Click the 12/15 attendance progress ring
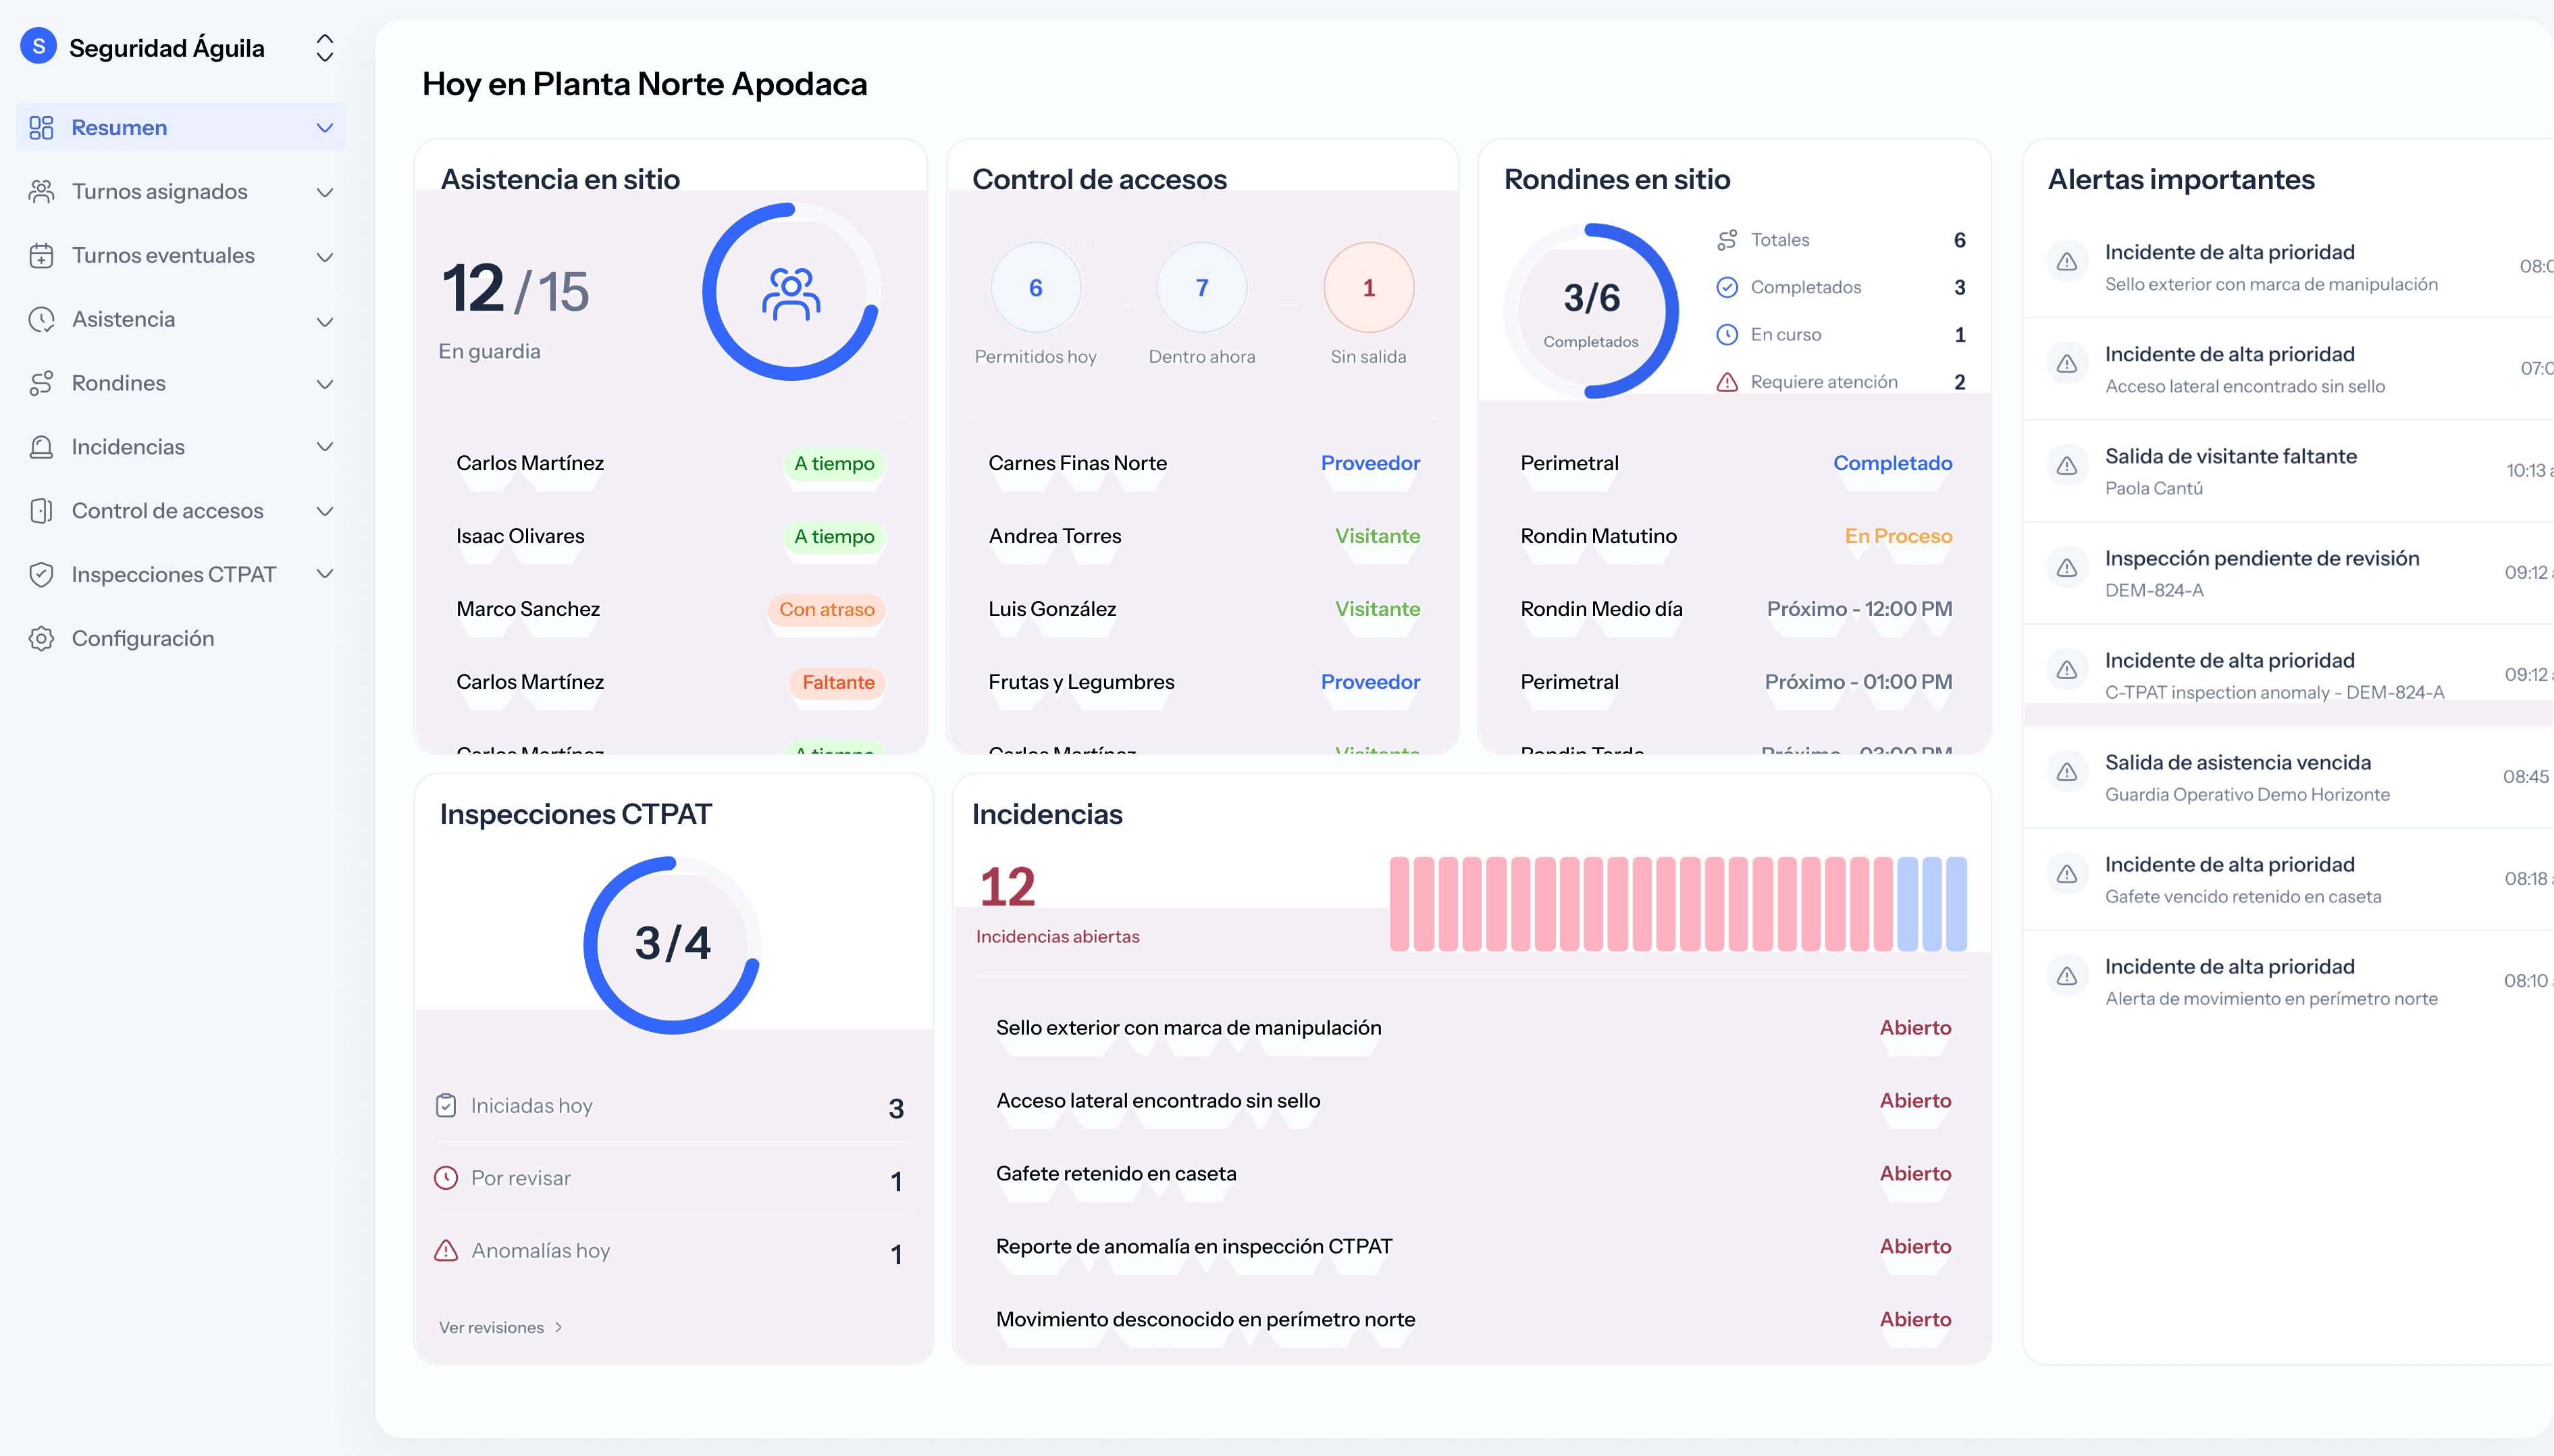2554x1456 pixels. [791, 292]
